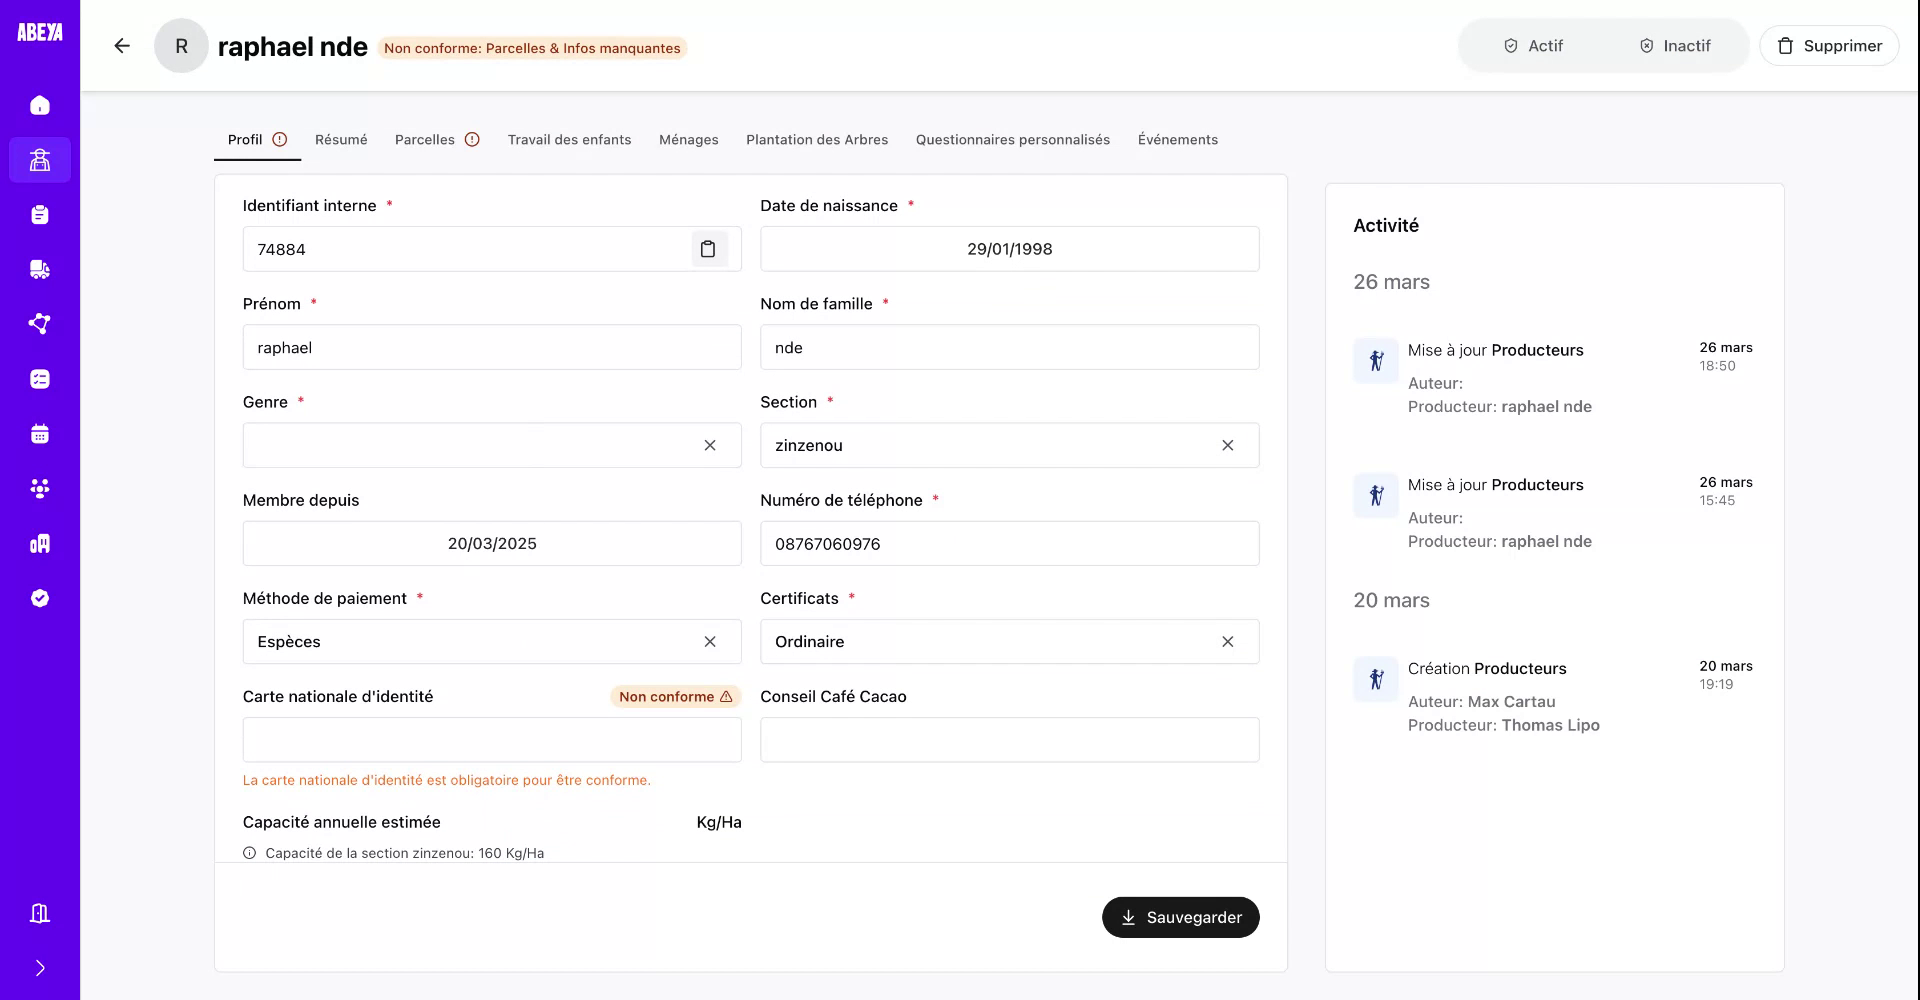
Task: Click the truck deliveries icon in sidebar
Action: pyautogui.click(x=40, y=269)
